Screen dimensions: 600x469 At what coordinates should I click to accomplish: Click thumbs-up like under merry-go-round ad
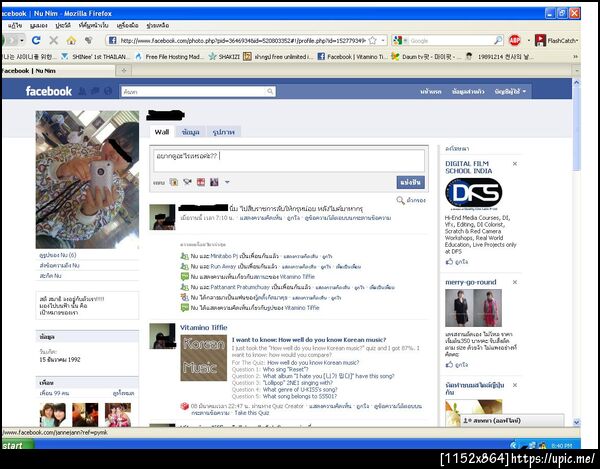449,365
